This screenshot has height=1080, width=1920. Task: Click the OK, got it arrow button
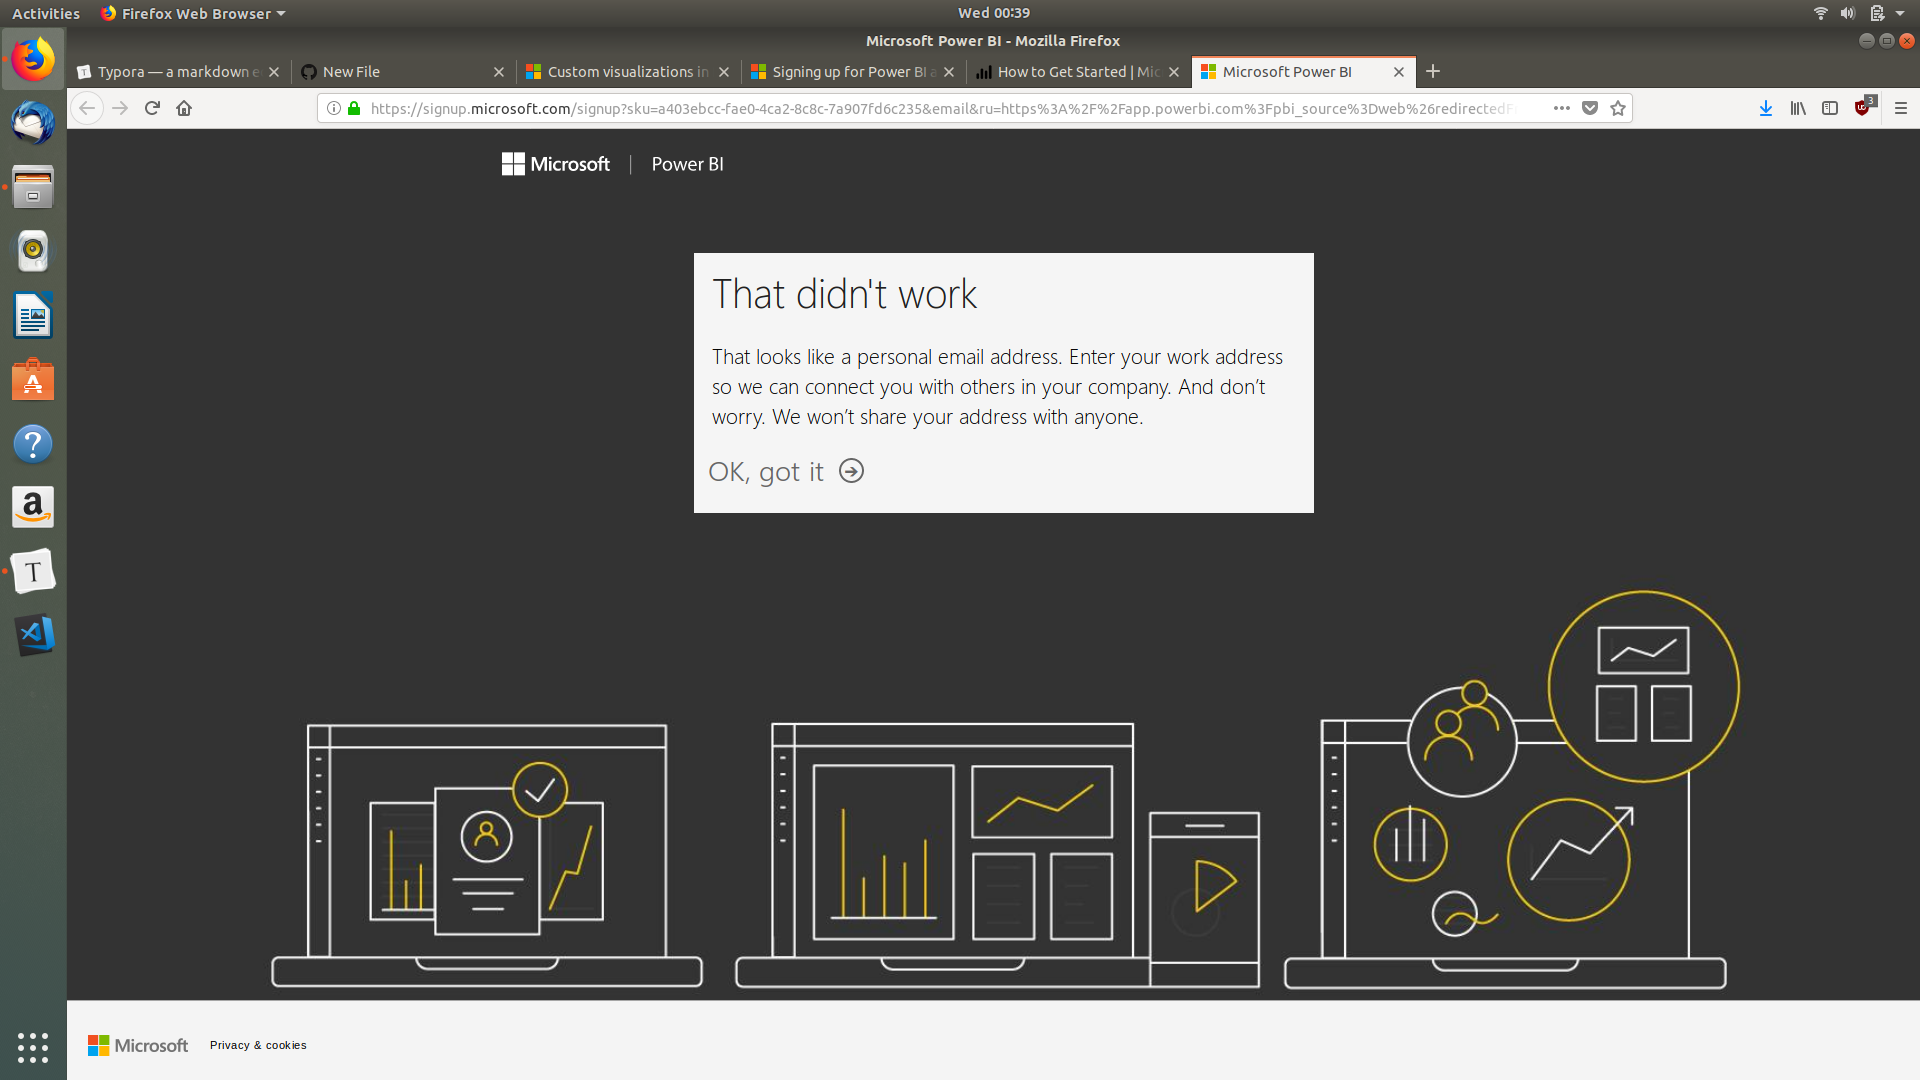coord(851,471)
